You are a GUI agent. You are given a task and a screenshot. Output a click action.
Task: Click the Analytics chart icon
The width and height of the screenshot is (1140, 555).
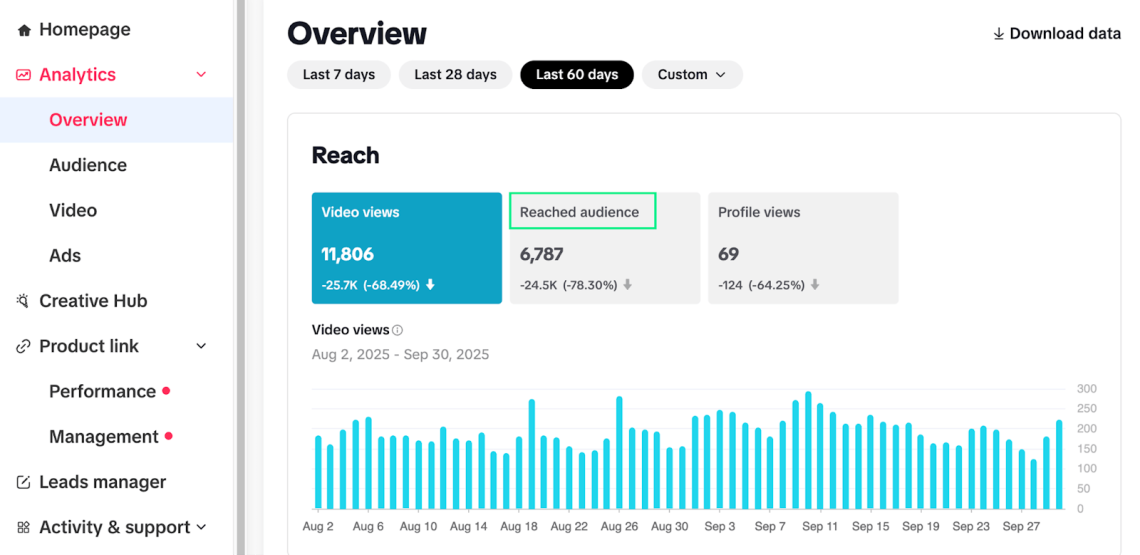click(x=24, y=75)
